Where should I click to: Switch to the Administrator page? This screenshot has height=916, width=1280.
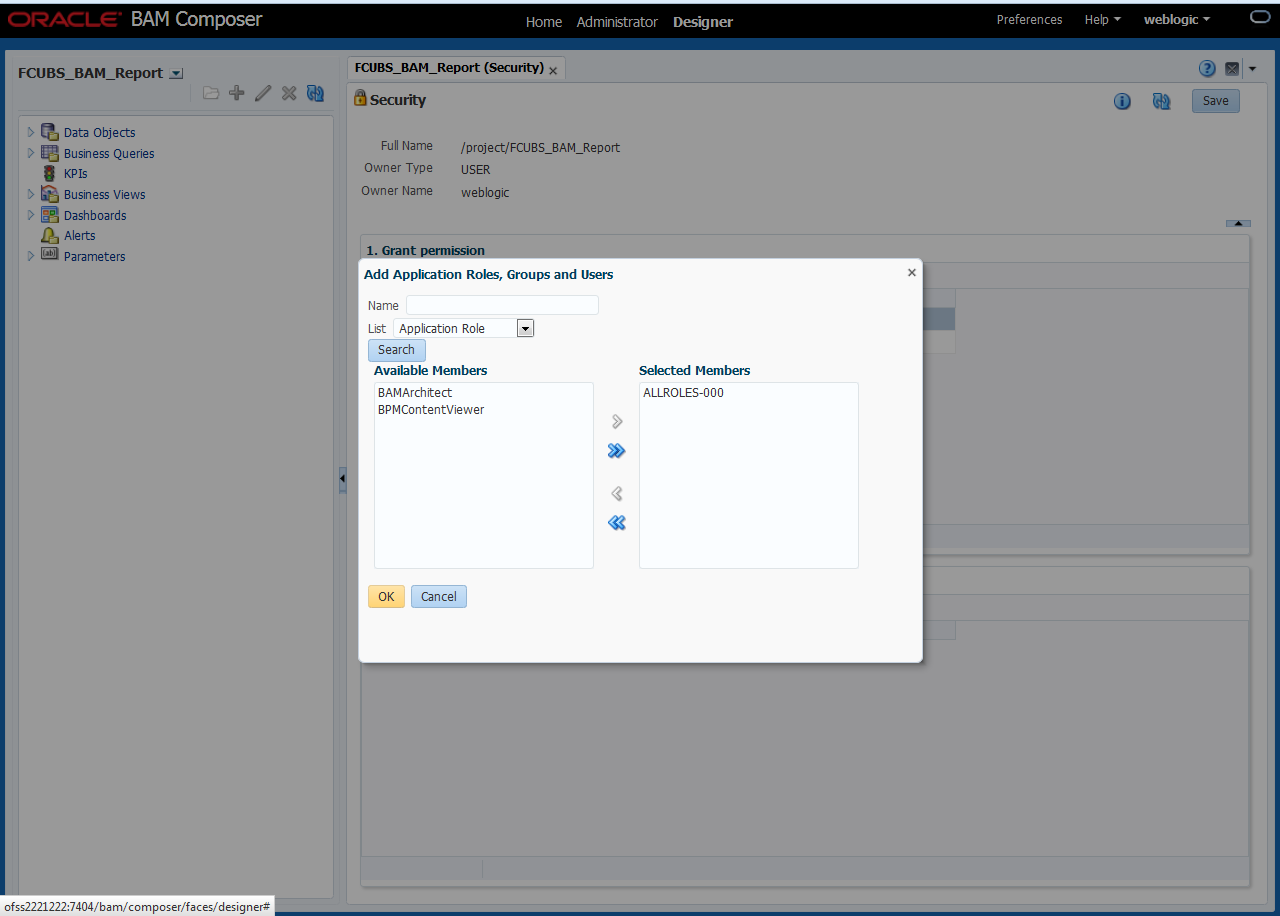[617, 22]
